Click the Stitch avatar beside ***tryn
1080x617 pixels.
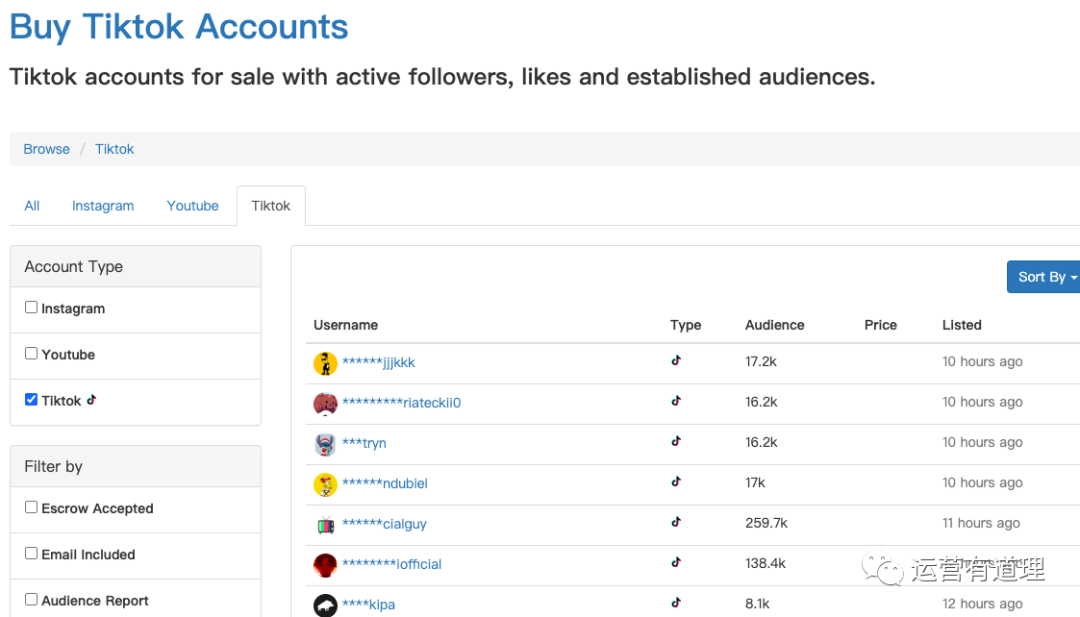[x=325, y=444]
